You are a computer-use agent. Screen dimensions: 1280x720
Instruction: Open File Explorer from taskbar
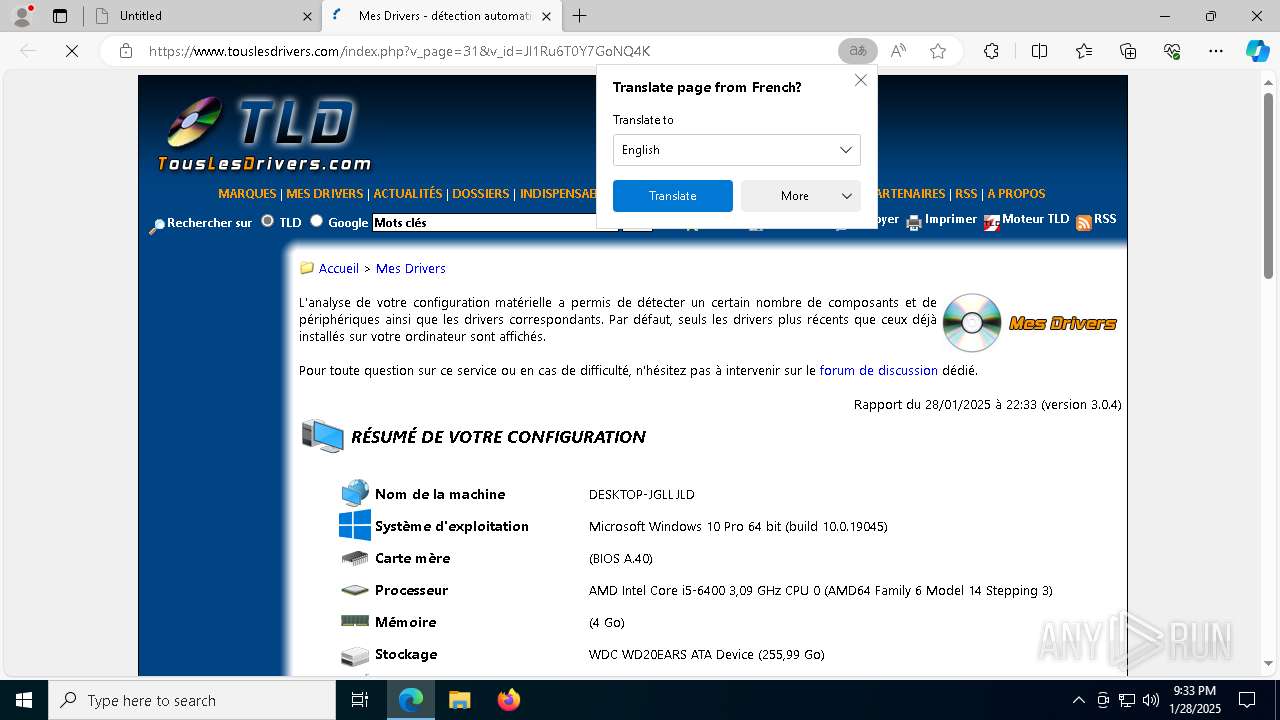pyautogui.click(x=459, y=700)
